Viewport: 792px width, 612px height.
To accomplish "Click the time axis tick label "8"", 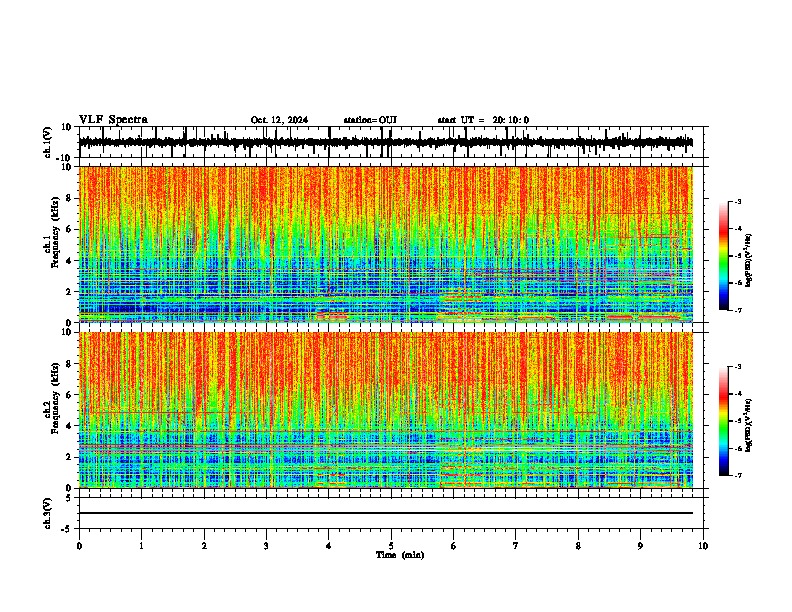I will (578, 546).
